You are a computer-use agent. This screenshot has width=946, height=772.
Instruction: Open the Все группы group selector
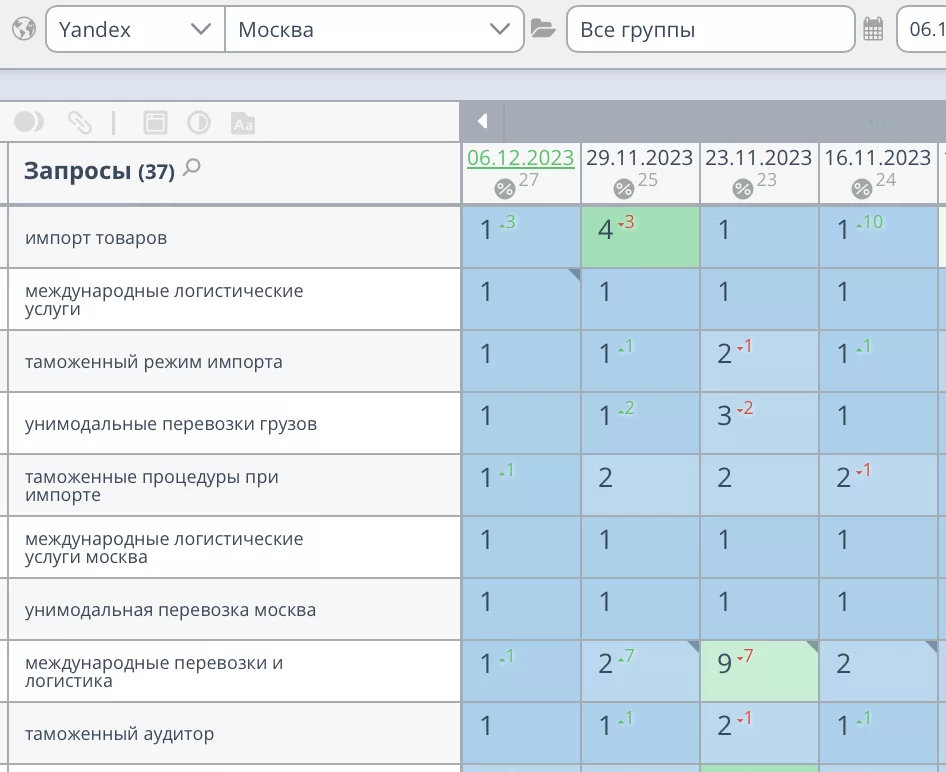click(710, 30)
